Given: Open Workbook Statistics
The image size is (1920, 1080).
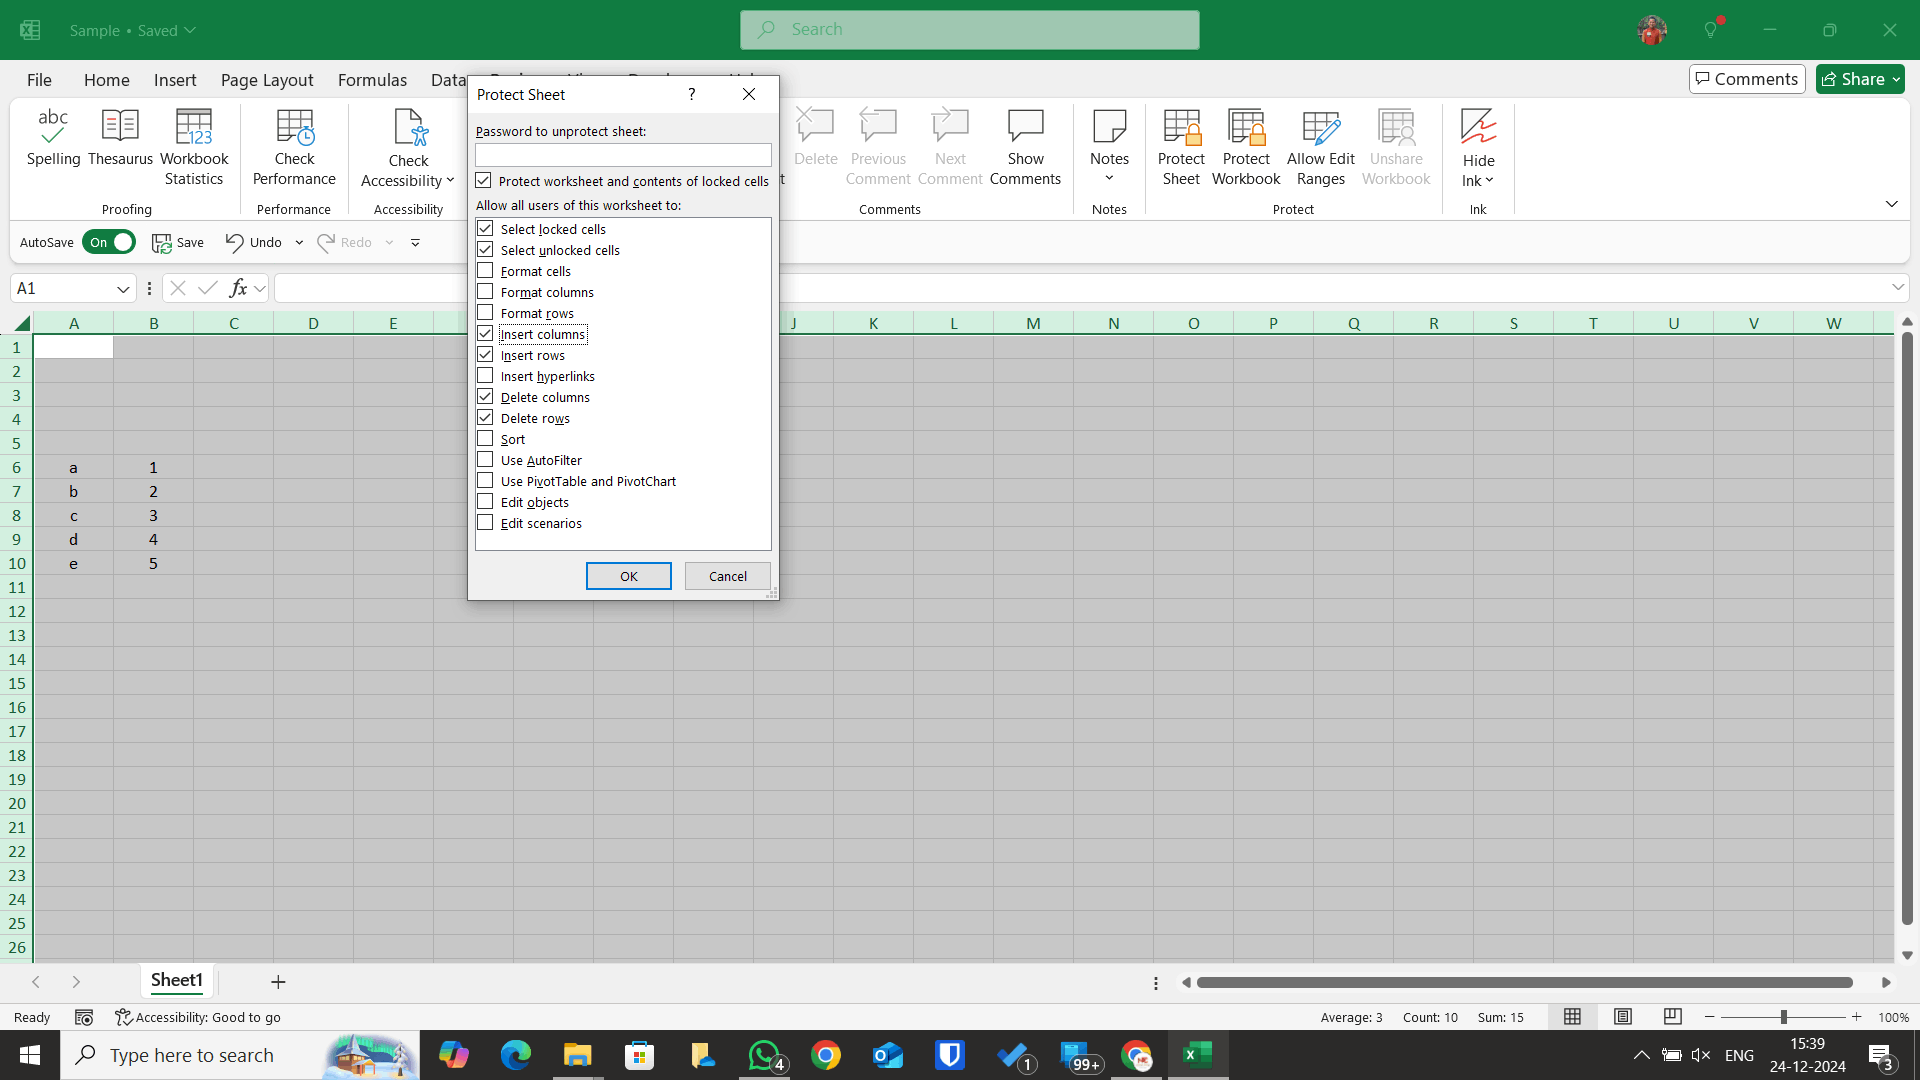Looking at the screenshot, I should [x=193, y=143].
